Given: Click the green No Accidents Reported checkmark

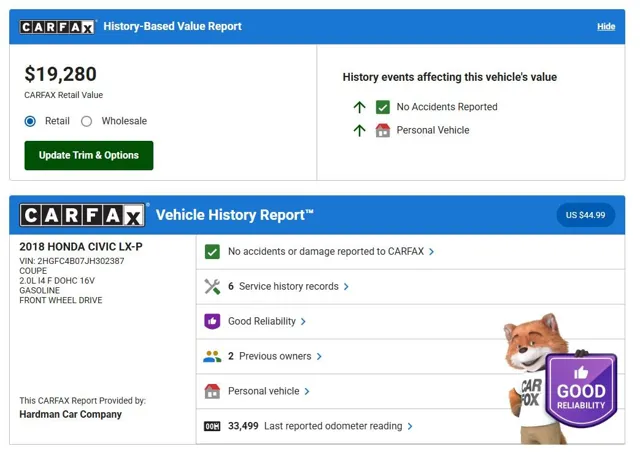Looking at the screenshot, I should 382,107.
